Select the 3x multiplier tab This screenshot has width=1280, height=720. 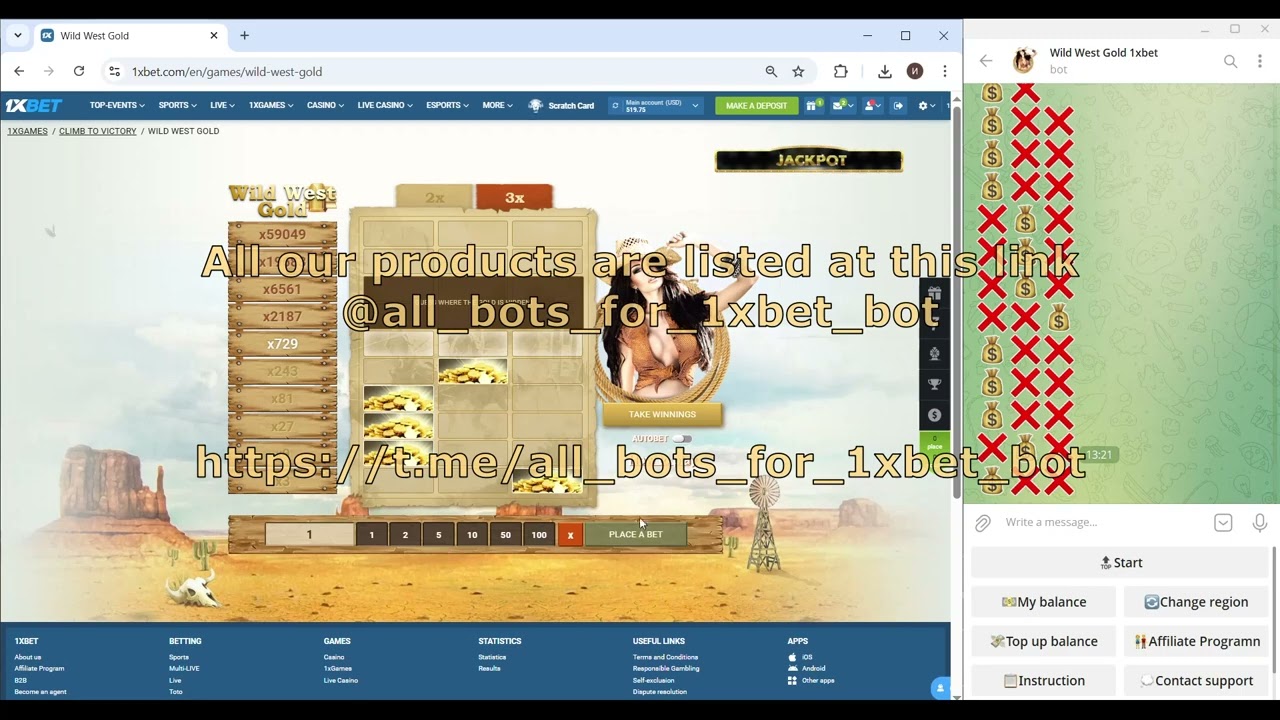[514, 197]
